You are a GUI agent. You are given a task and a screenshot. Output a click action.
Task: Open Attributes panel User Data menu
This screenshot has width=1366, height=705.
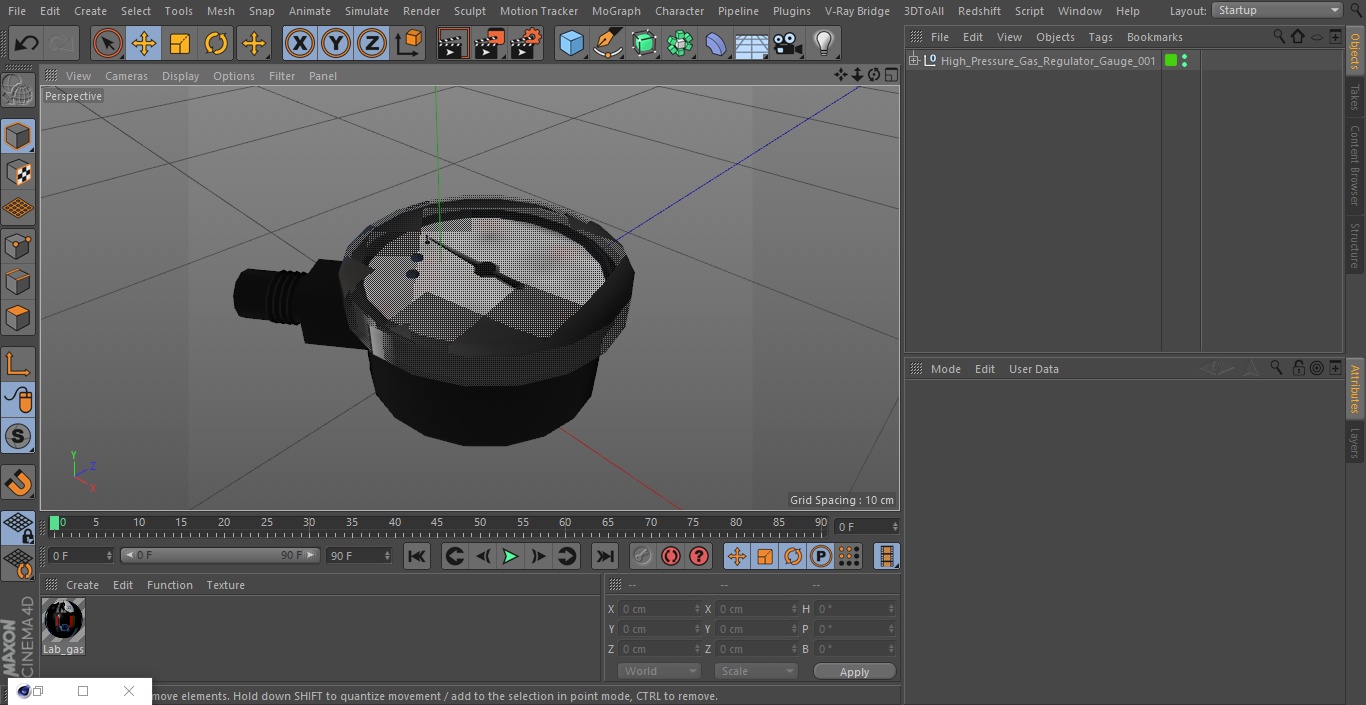(1033, 369)
